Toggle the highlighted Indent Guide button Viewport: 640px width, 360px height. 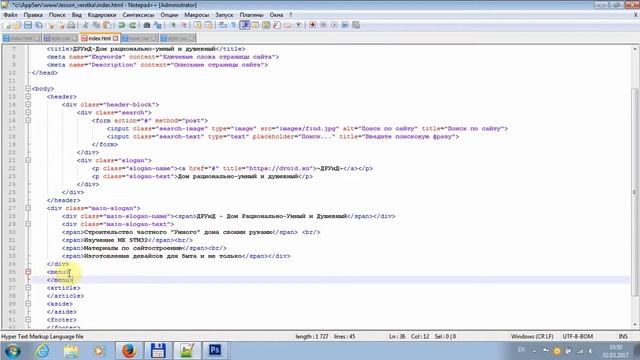(x=245, y=25)
